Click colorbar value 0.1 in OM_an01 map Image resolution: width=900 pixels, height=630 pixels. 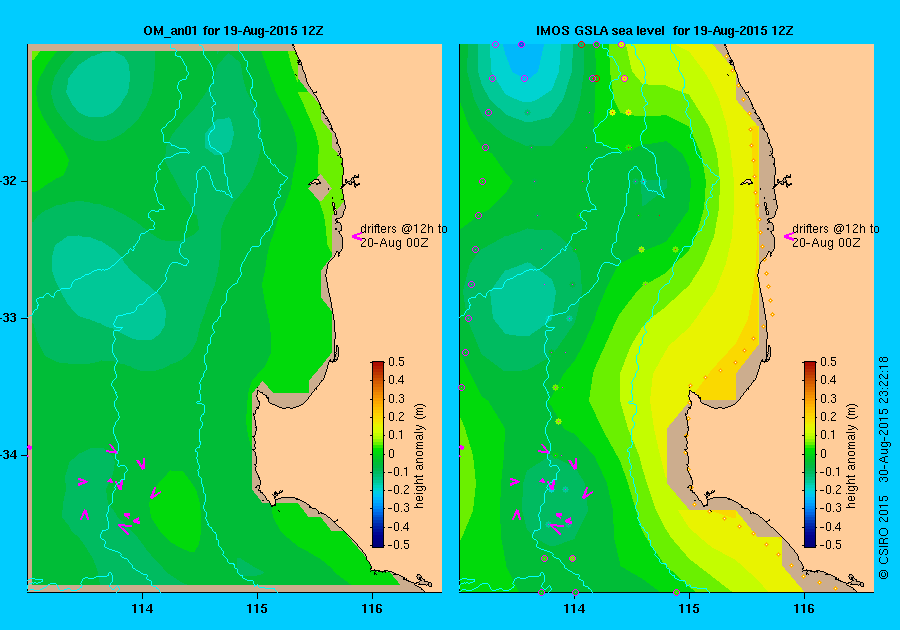[397, 435]
